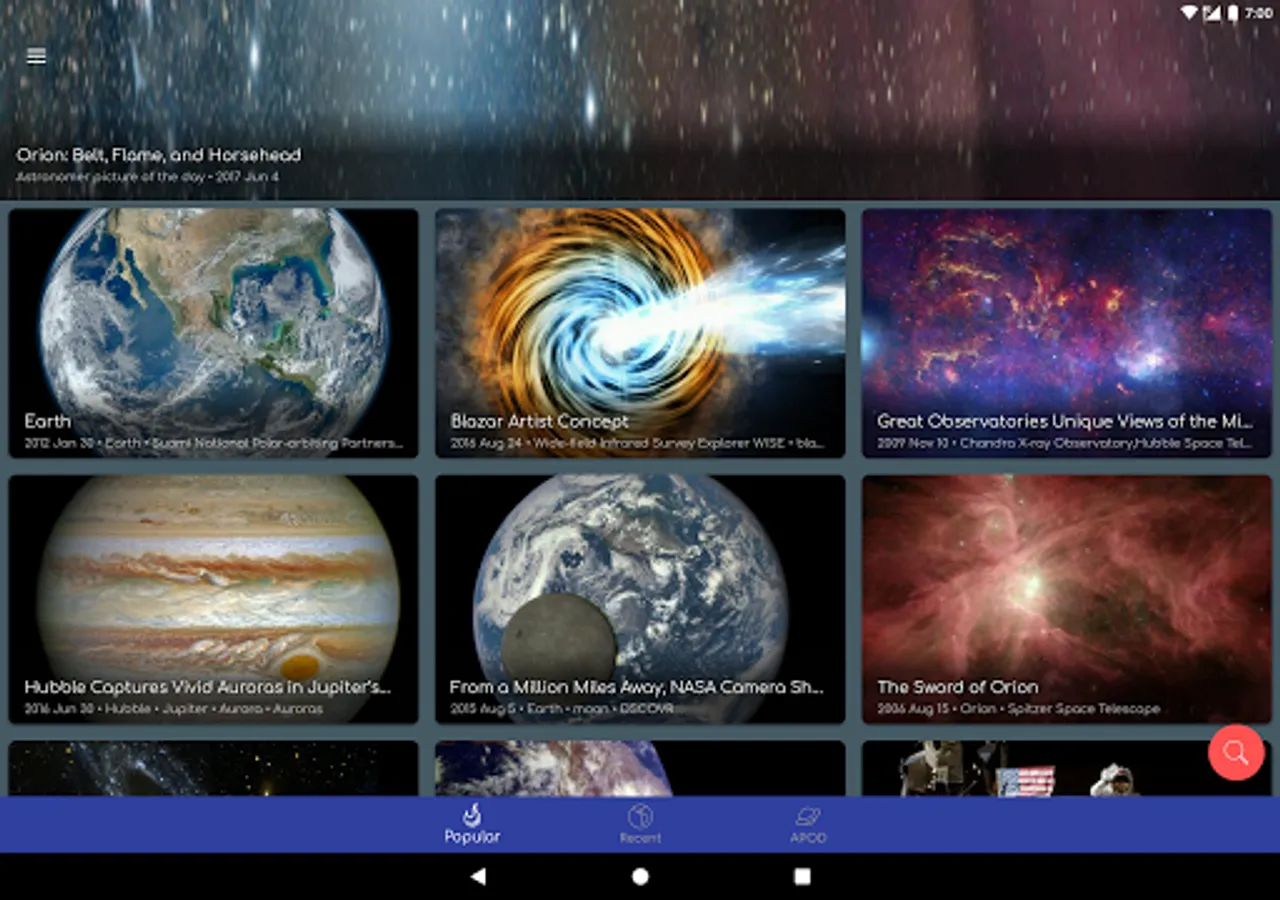Select 'From a Million Miles Away, NASA Camera' title
1280x900 pixels.
point(636,687)
